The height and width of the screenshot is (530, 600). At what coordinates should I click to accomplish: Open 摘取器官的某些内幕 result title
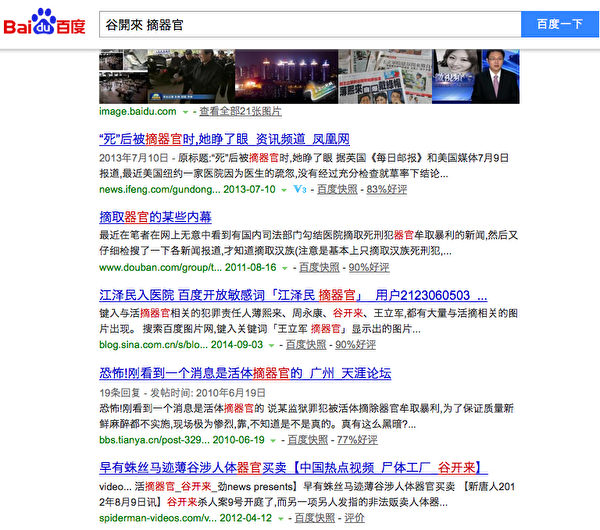(x=155, y=217)
